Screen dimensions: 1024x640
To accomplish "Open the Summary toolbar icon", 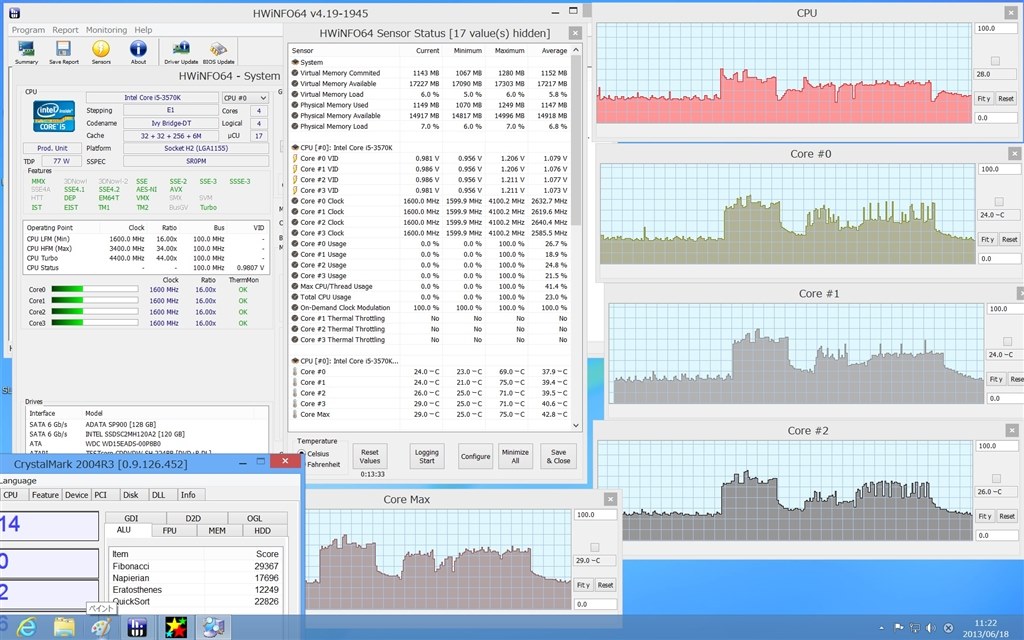I will [x=26, y=52].
